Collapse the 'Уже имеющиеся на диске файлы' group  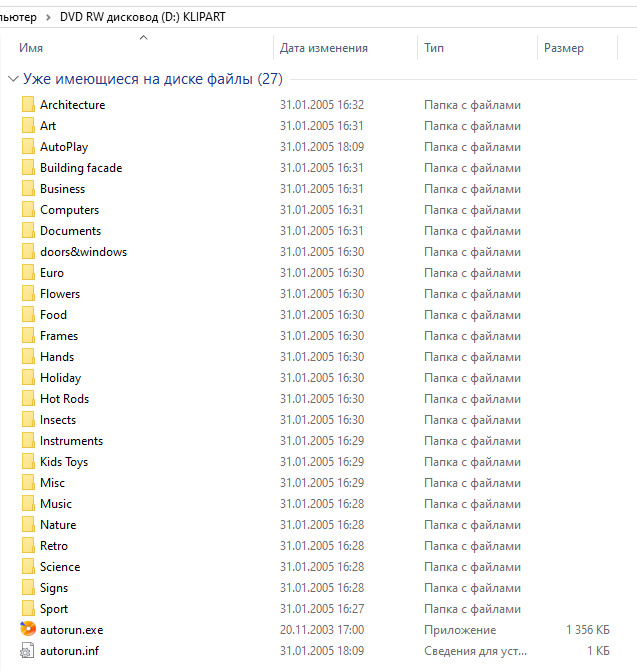13,79
